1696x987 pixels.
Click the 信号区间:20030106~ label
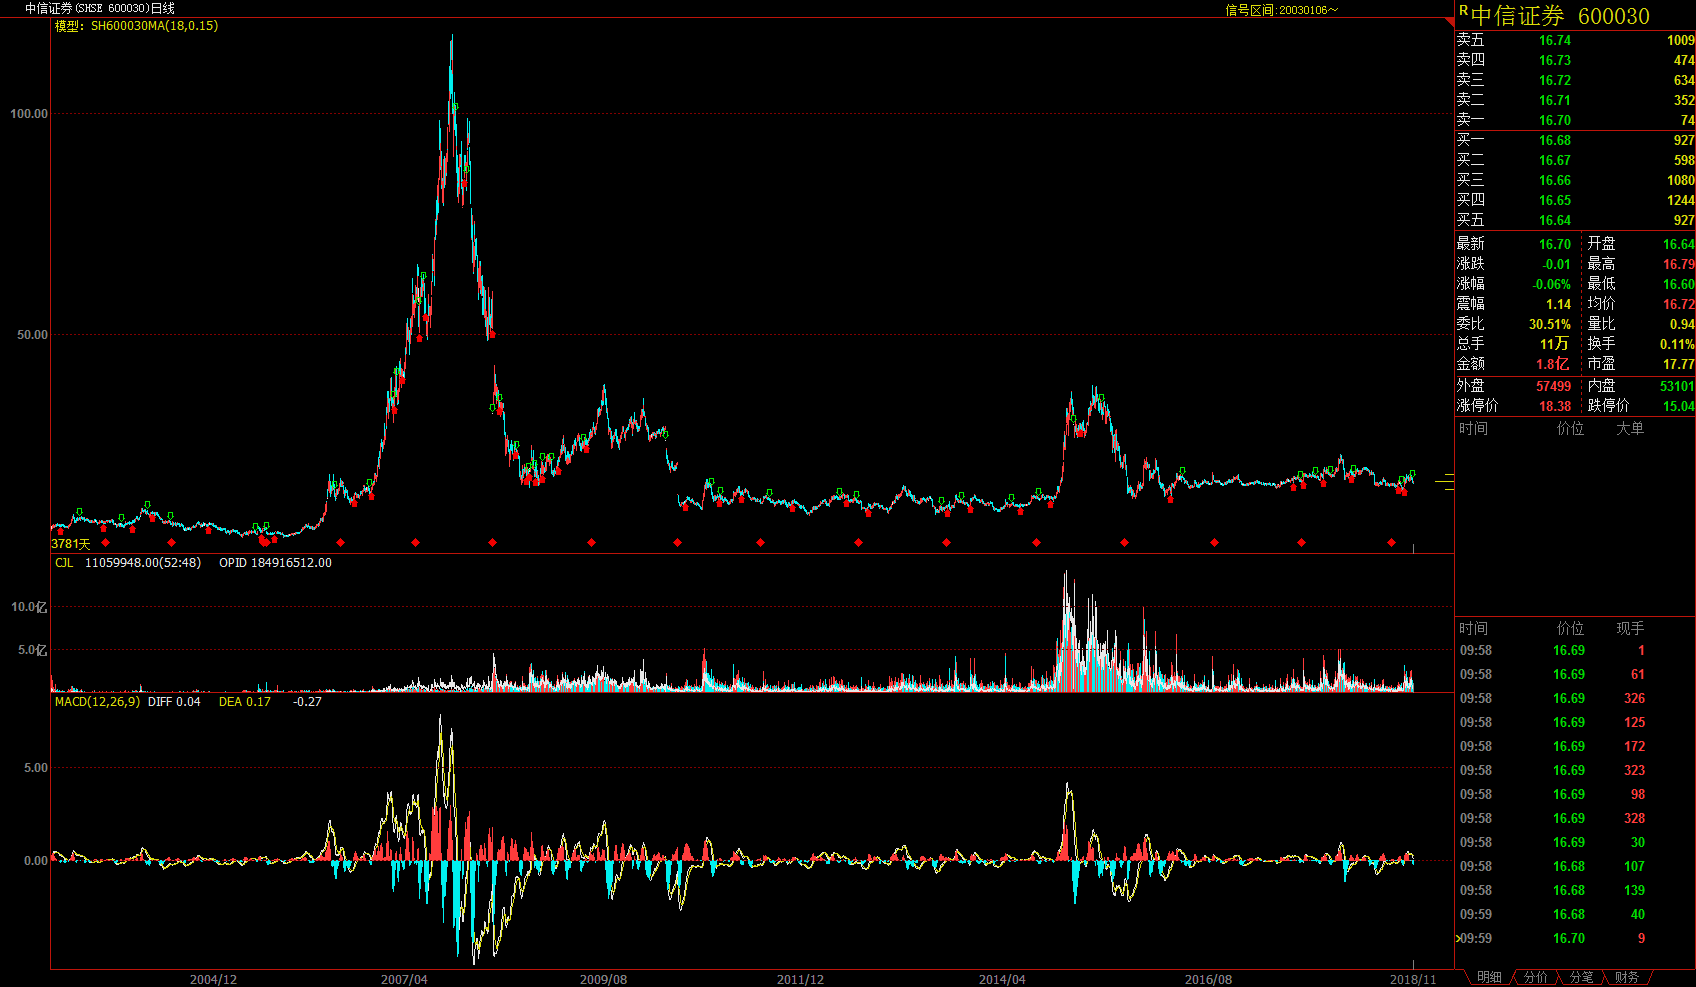tap(1281, 10)
